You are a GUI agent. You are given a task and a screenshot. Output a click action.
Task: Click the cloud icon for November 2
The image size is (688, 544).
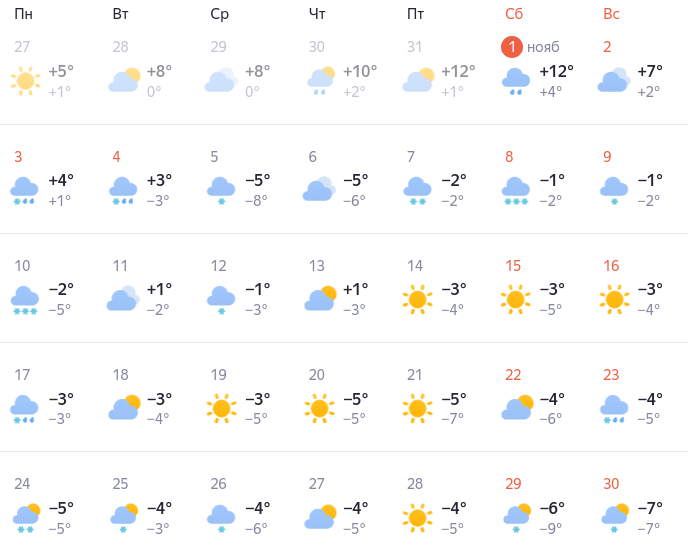pos(614,81)
